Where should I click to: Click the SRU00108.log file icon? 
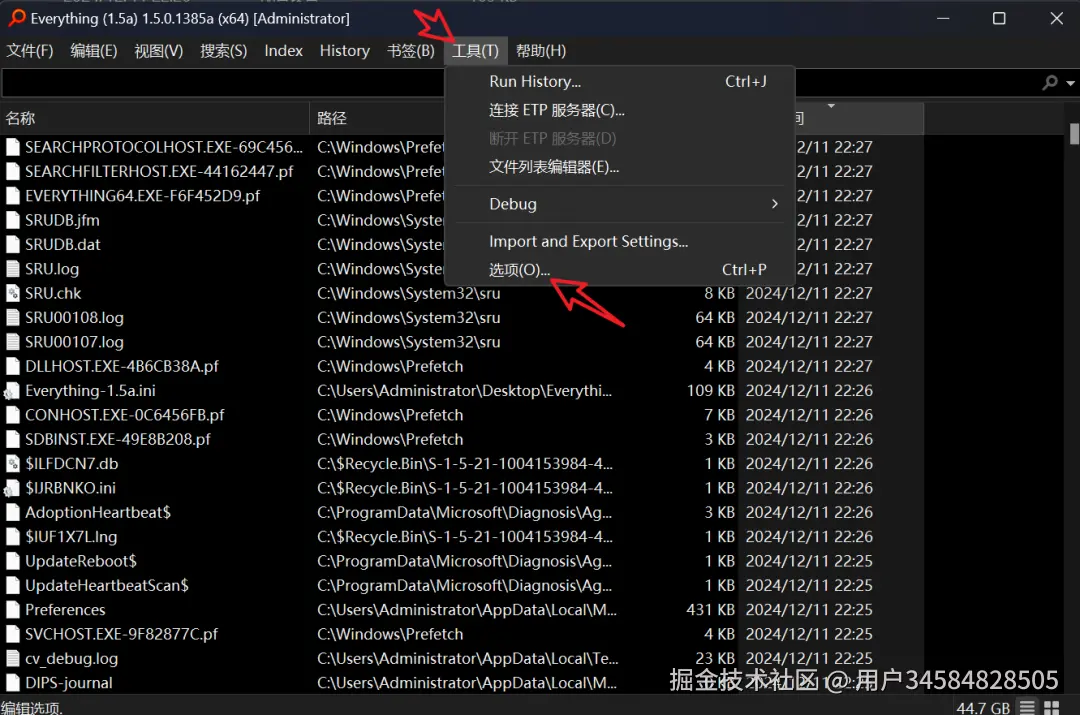[x=12, y=318]
